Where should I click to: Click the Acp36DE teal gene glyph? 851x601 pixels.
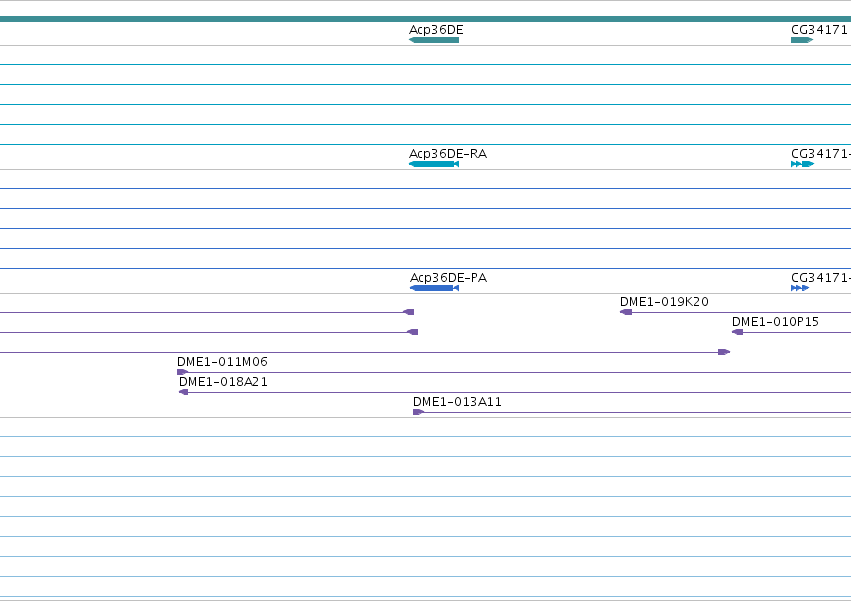pos(434,40)
